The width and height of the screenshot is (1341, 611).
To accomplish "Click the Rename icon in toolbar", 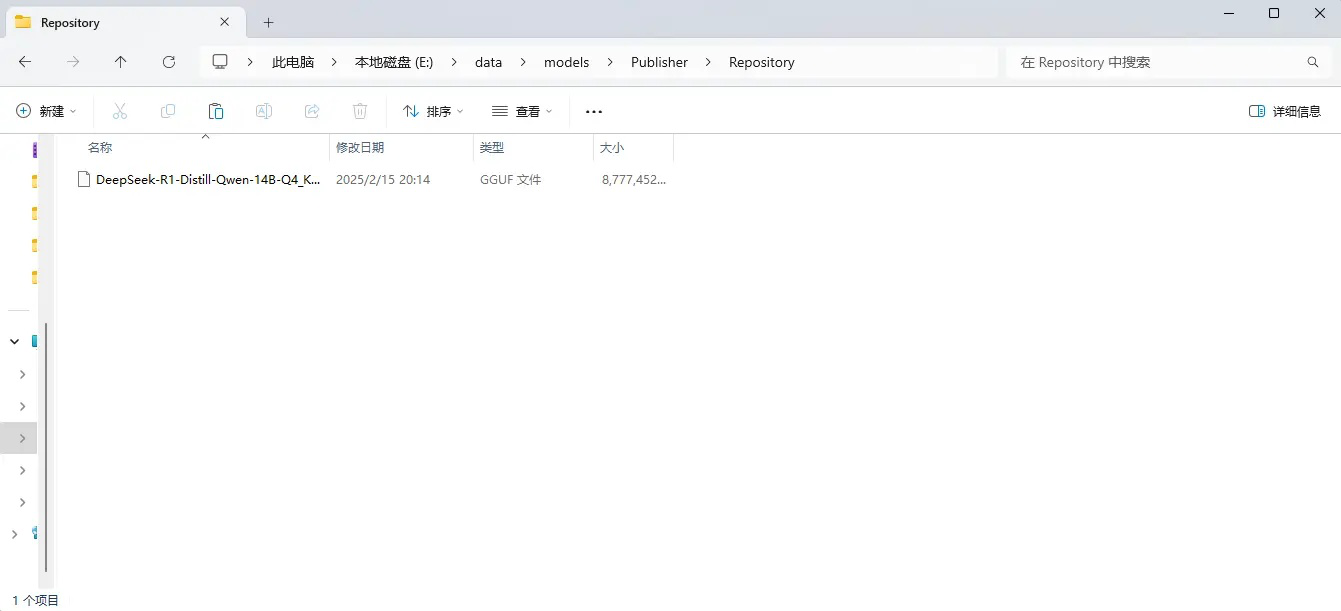I will 264,111.
